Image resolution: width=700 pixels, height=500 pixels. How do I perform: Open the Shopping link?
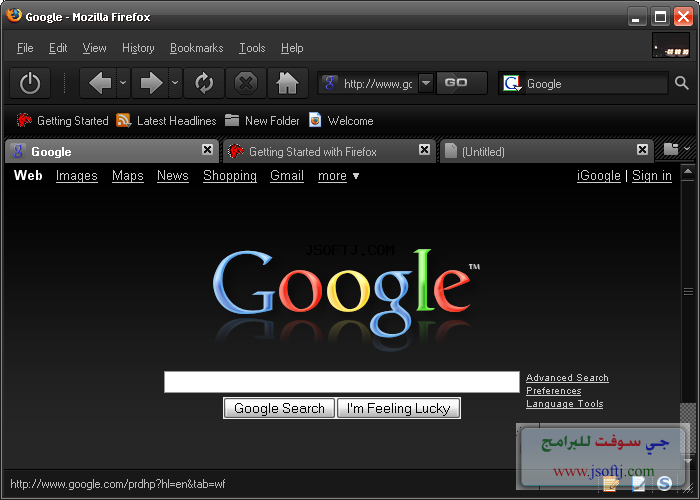click(x=230, y=176)
